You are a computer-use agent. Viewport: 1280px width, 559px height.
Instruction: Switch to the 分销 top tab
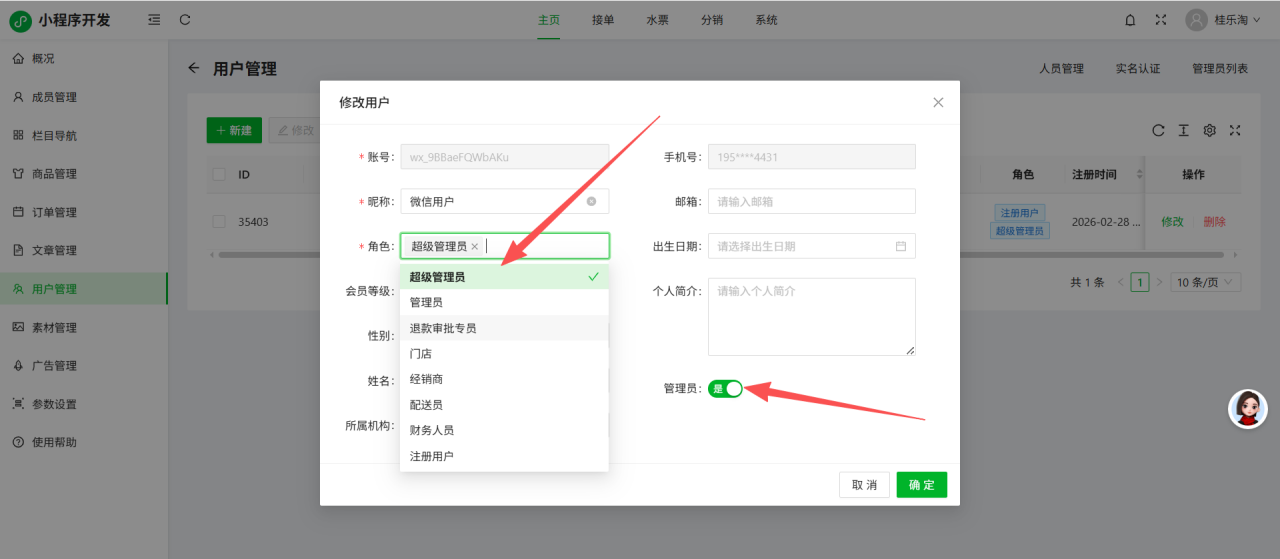(712, 20)
